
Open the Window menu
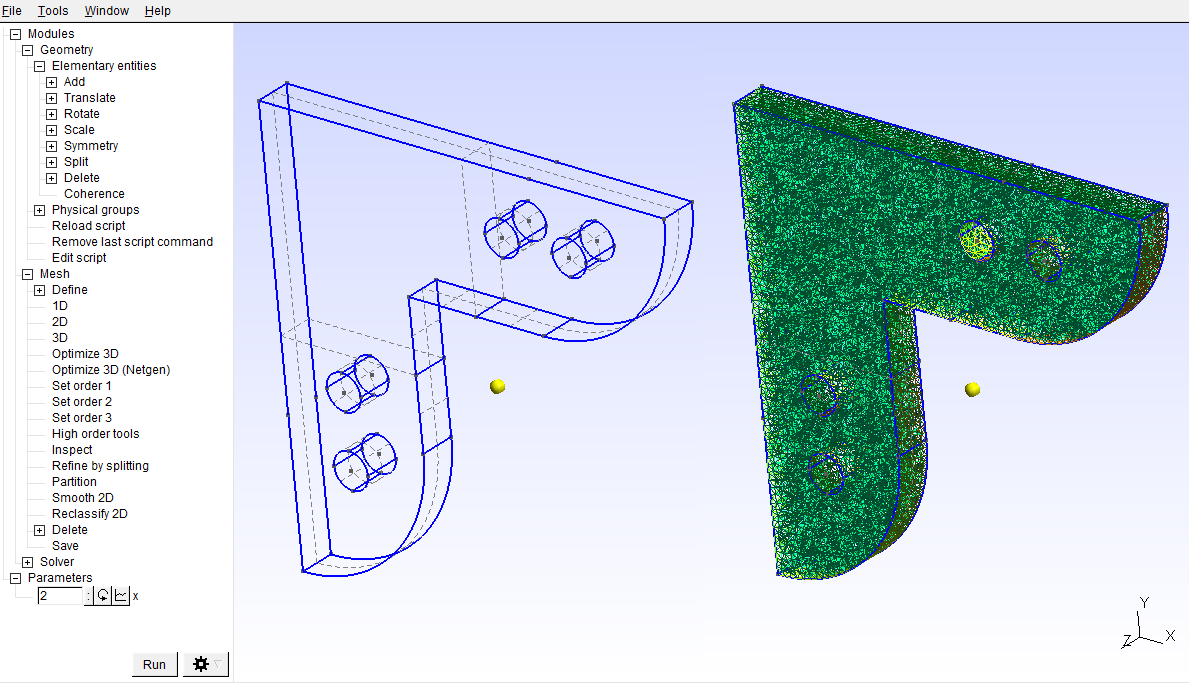tap(106, 11)
